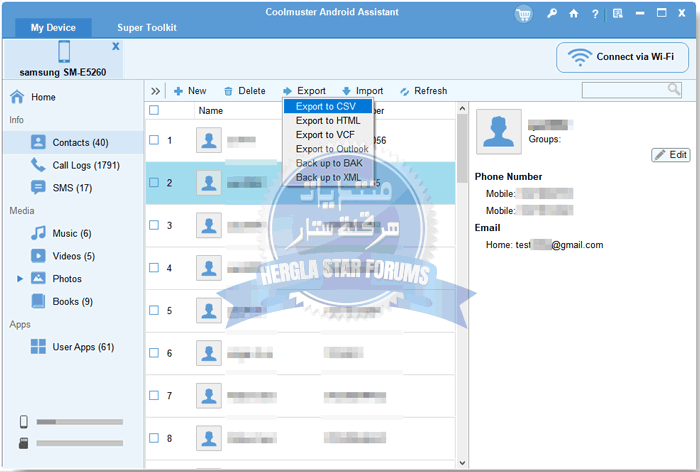Click Edit button for contact details
This screenshot has width=700, height=472.
coord(671,155)
